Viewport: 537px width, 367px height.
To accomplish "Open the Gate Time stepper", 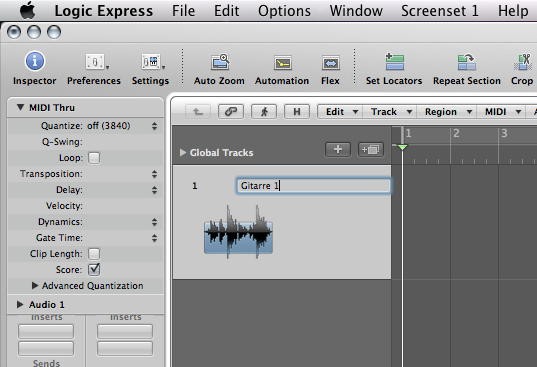I will [154, 238].
